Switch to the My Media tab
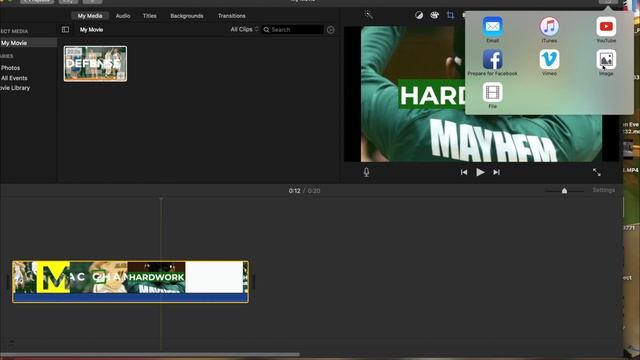 (x=90, y=16)
